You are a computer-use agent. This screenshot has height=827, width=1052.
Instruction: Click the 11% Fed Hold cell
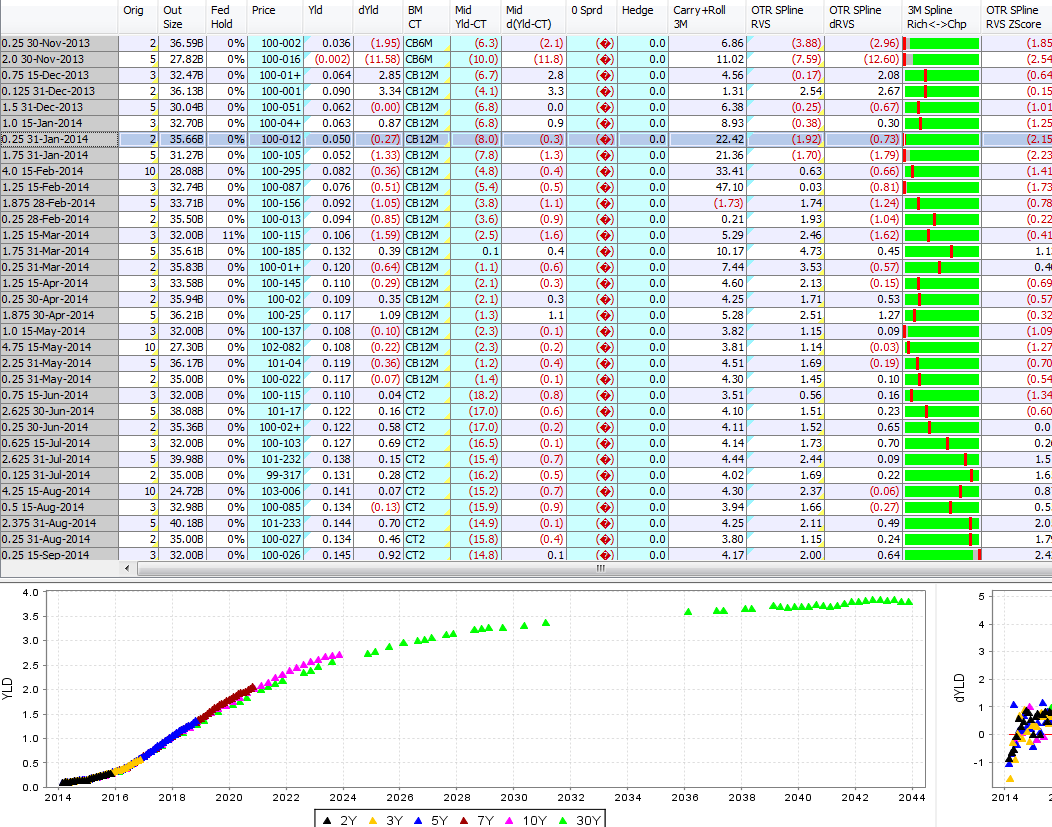(227, 235)
